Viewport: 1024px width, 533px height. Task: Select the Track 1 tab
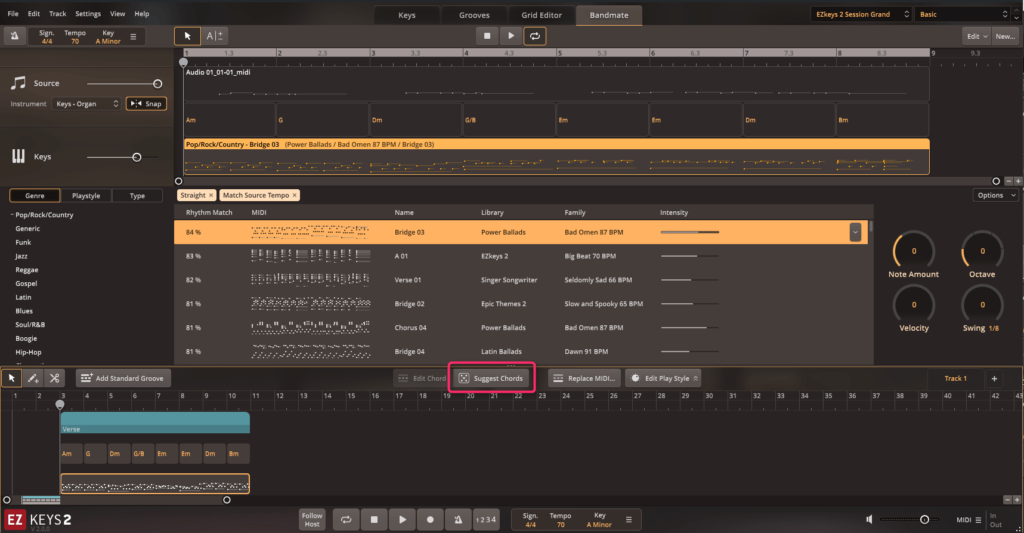(955, 378)
